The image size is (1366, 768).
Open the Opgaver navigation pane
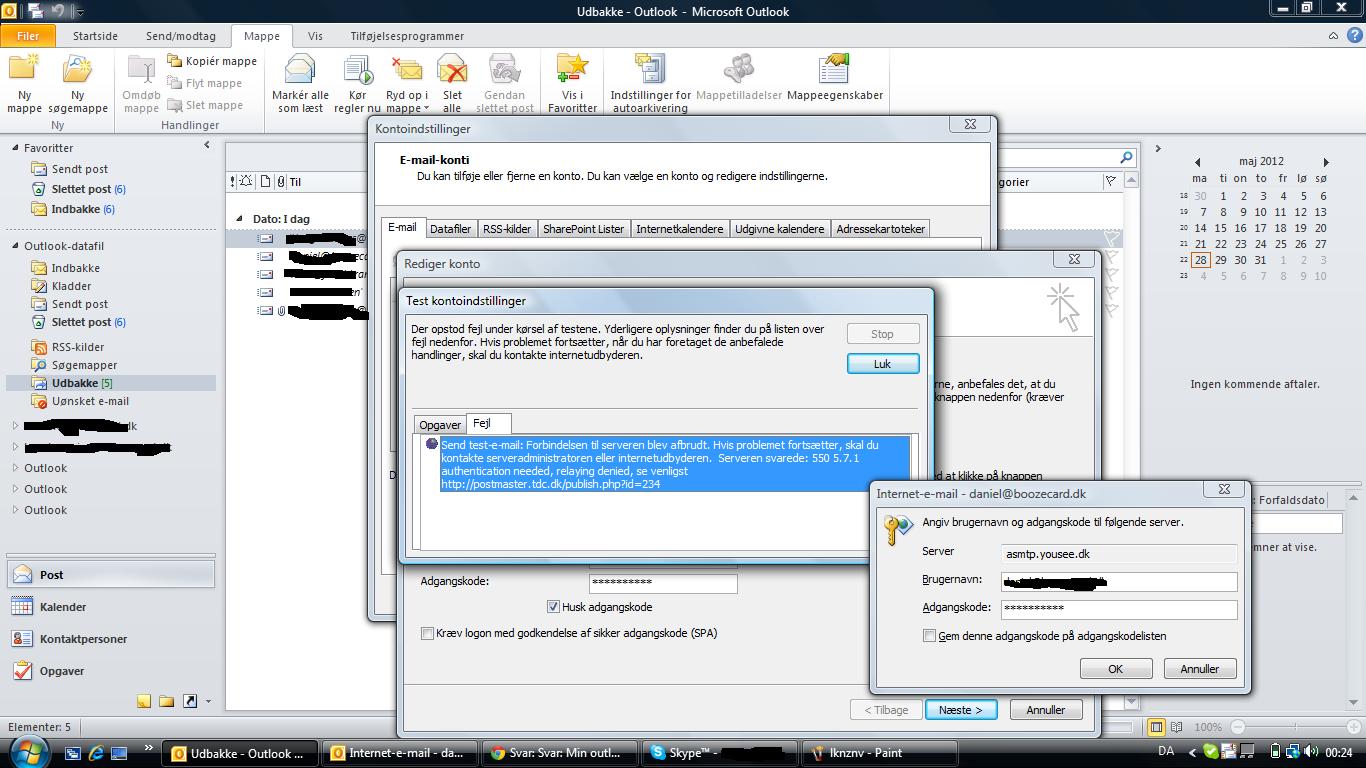110,671
